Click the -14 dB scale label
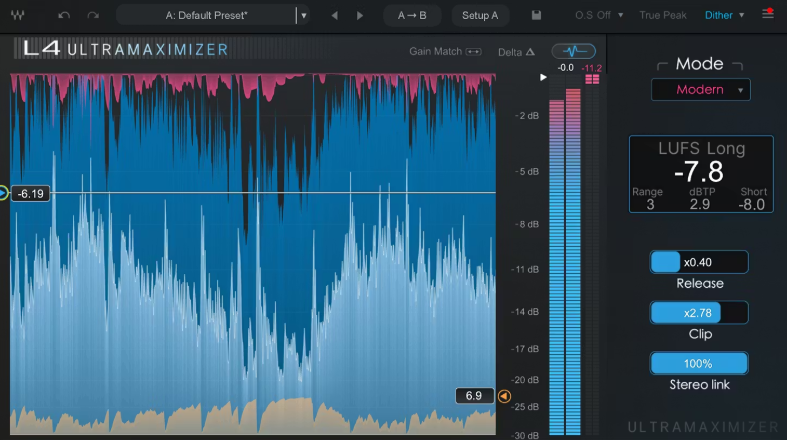The height and width of the screenshot is (440, 787). pyautogui.click(x=525, y=312)
